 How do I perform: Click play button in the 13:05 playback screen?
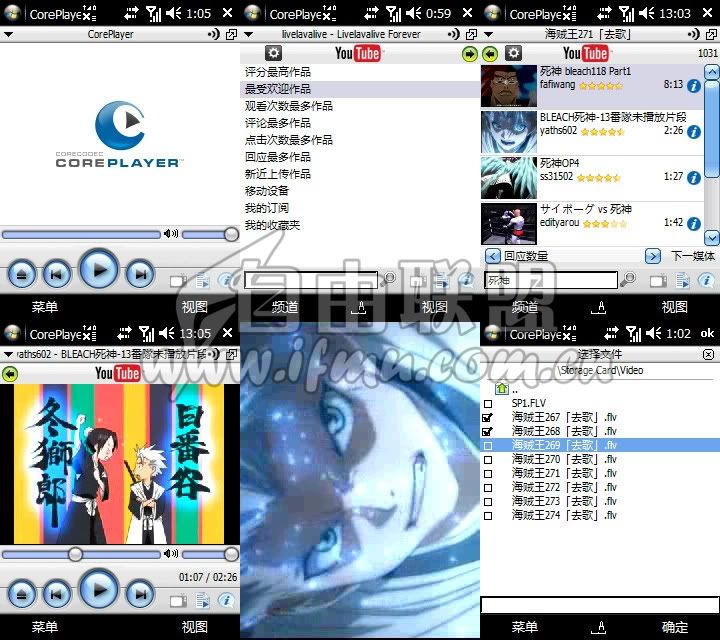[x=99, y=590]
